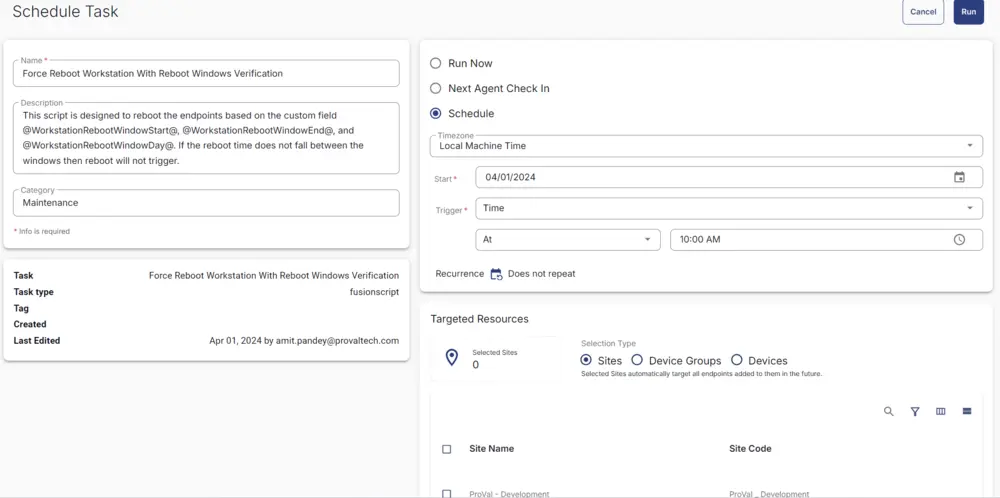Click the Task value in details card
Screen dimensions: 1000x498
tap(274, 275)
